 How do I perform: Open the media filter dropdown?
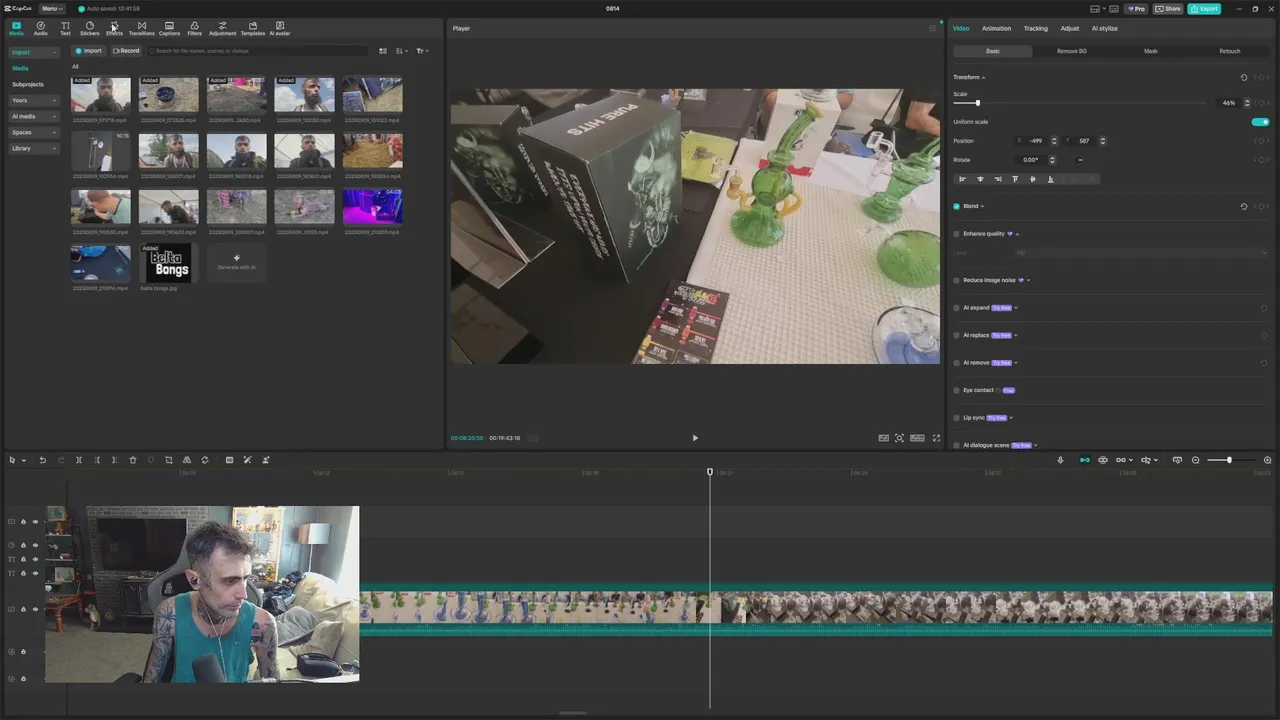pos(422,51)
